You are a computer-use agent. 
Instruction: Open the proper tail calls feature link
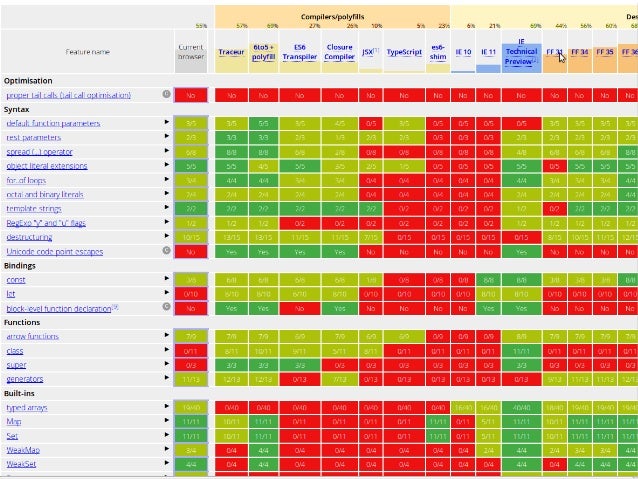coord(68,95)
